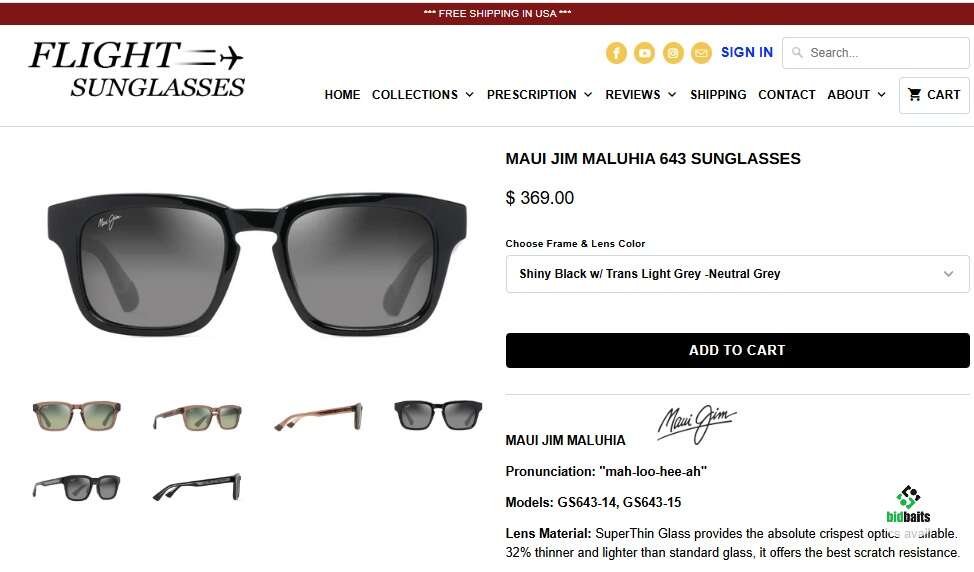This screenshot has width=974, height=572.
Task: Click the Flight Sunglasses logo
Action: (137, 68)
